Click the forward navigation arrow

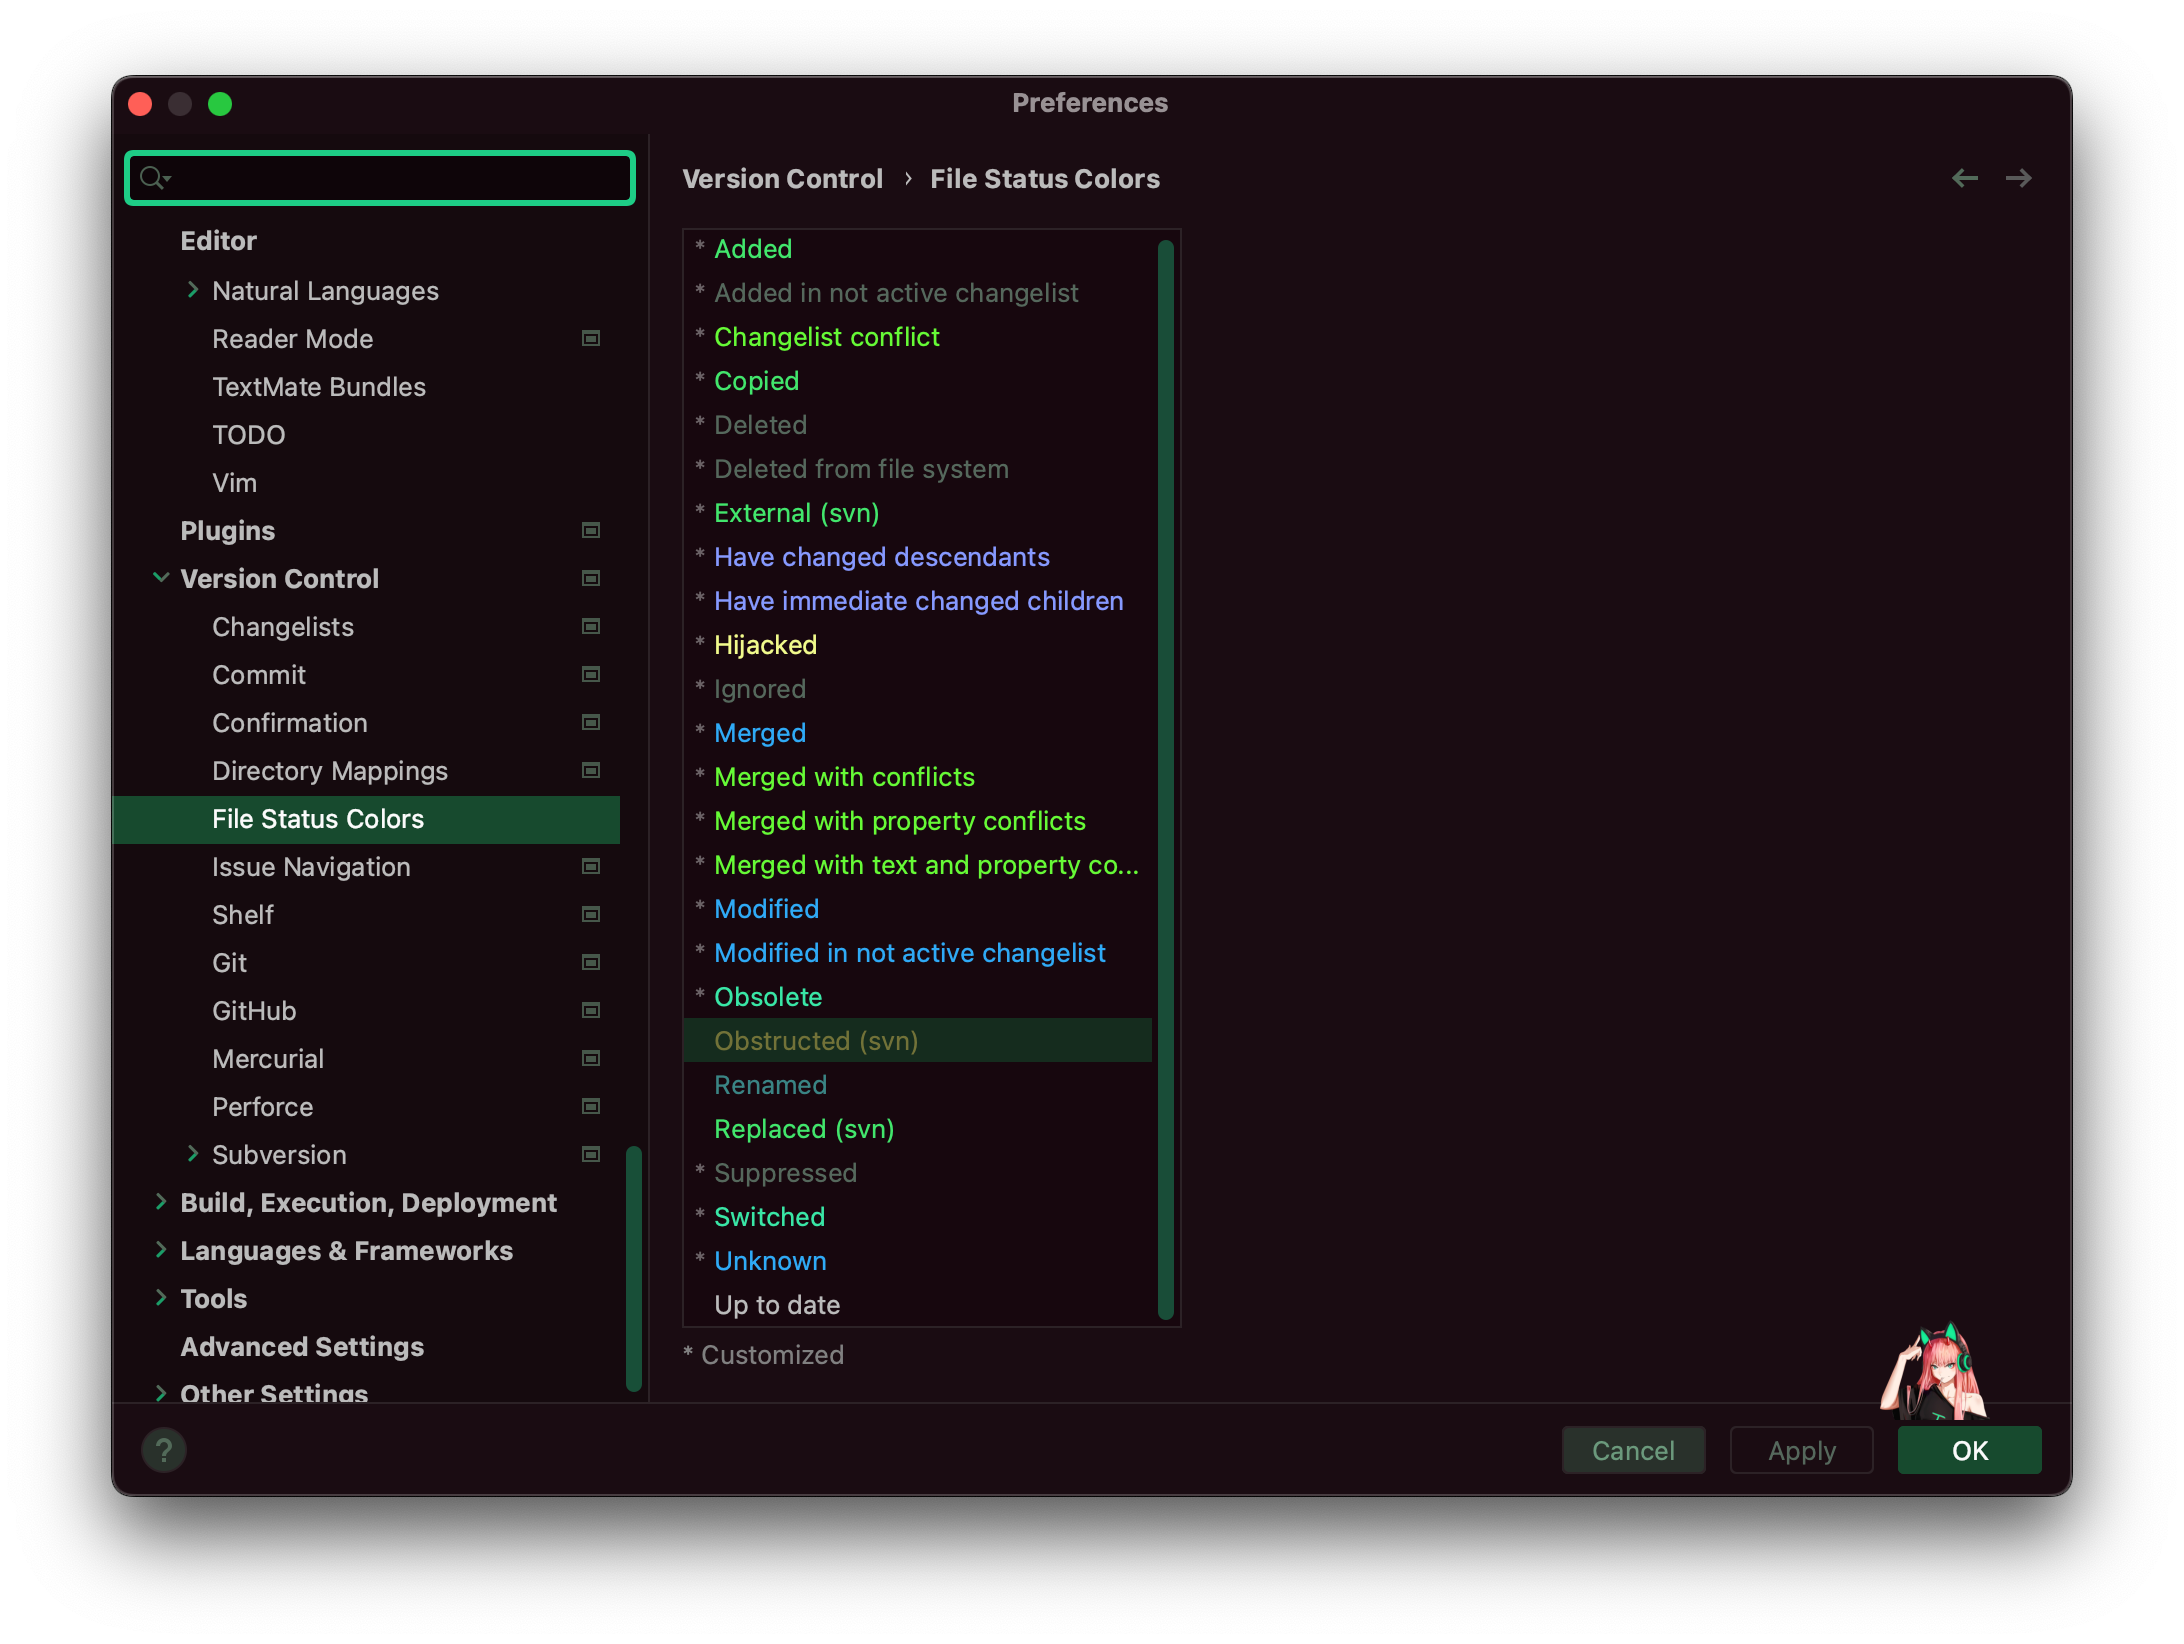(2019, 178)
